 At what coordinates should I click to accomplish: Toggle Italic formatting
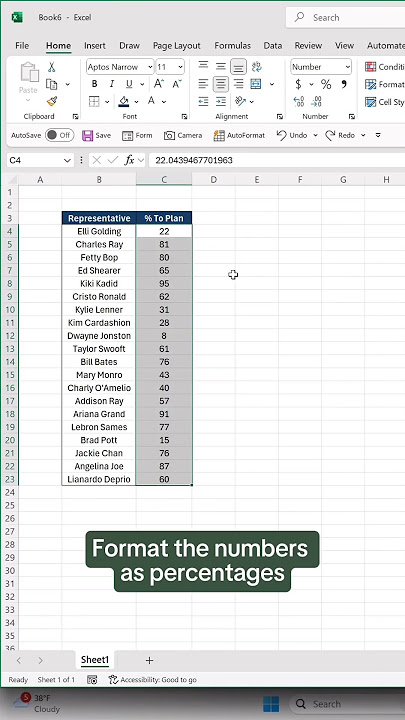click(x=112, y=84)
